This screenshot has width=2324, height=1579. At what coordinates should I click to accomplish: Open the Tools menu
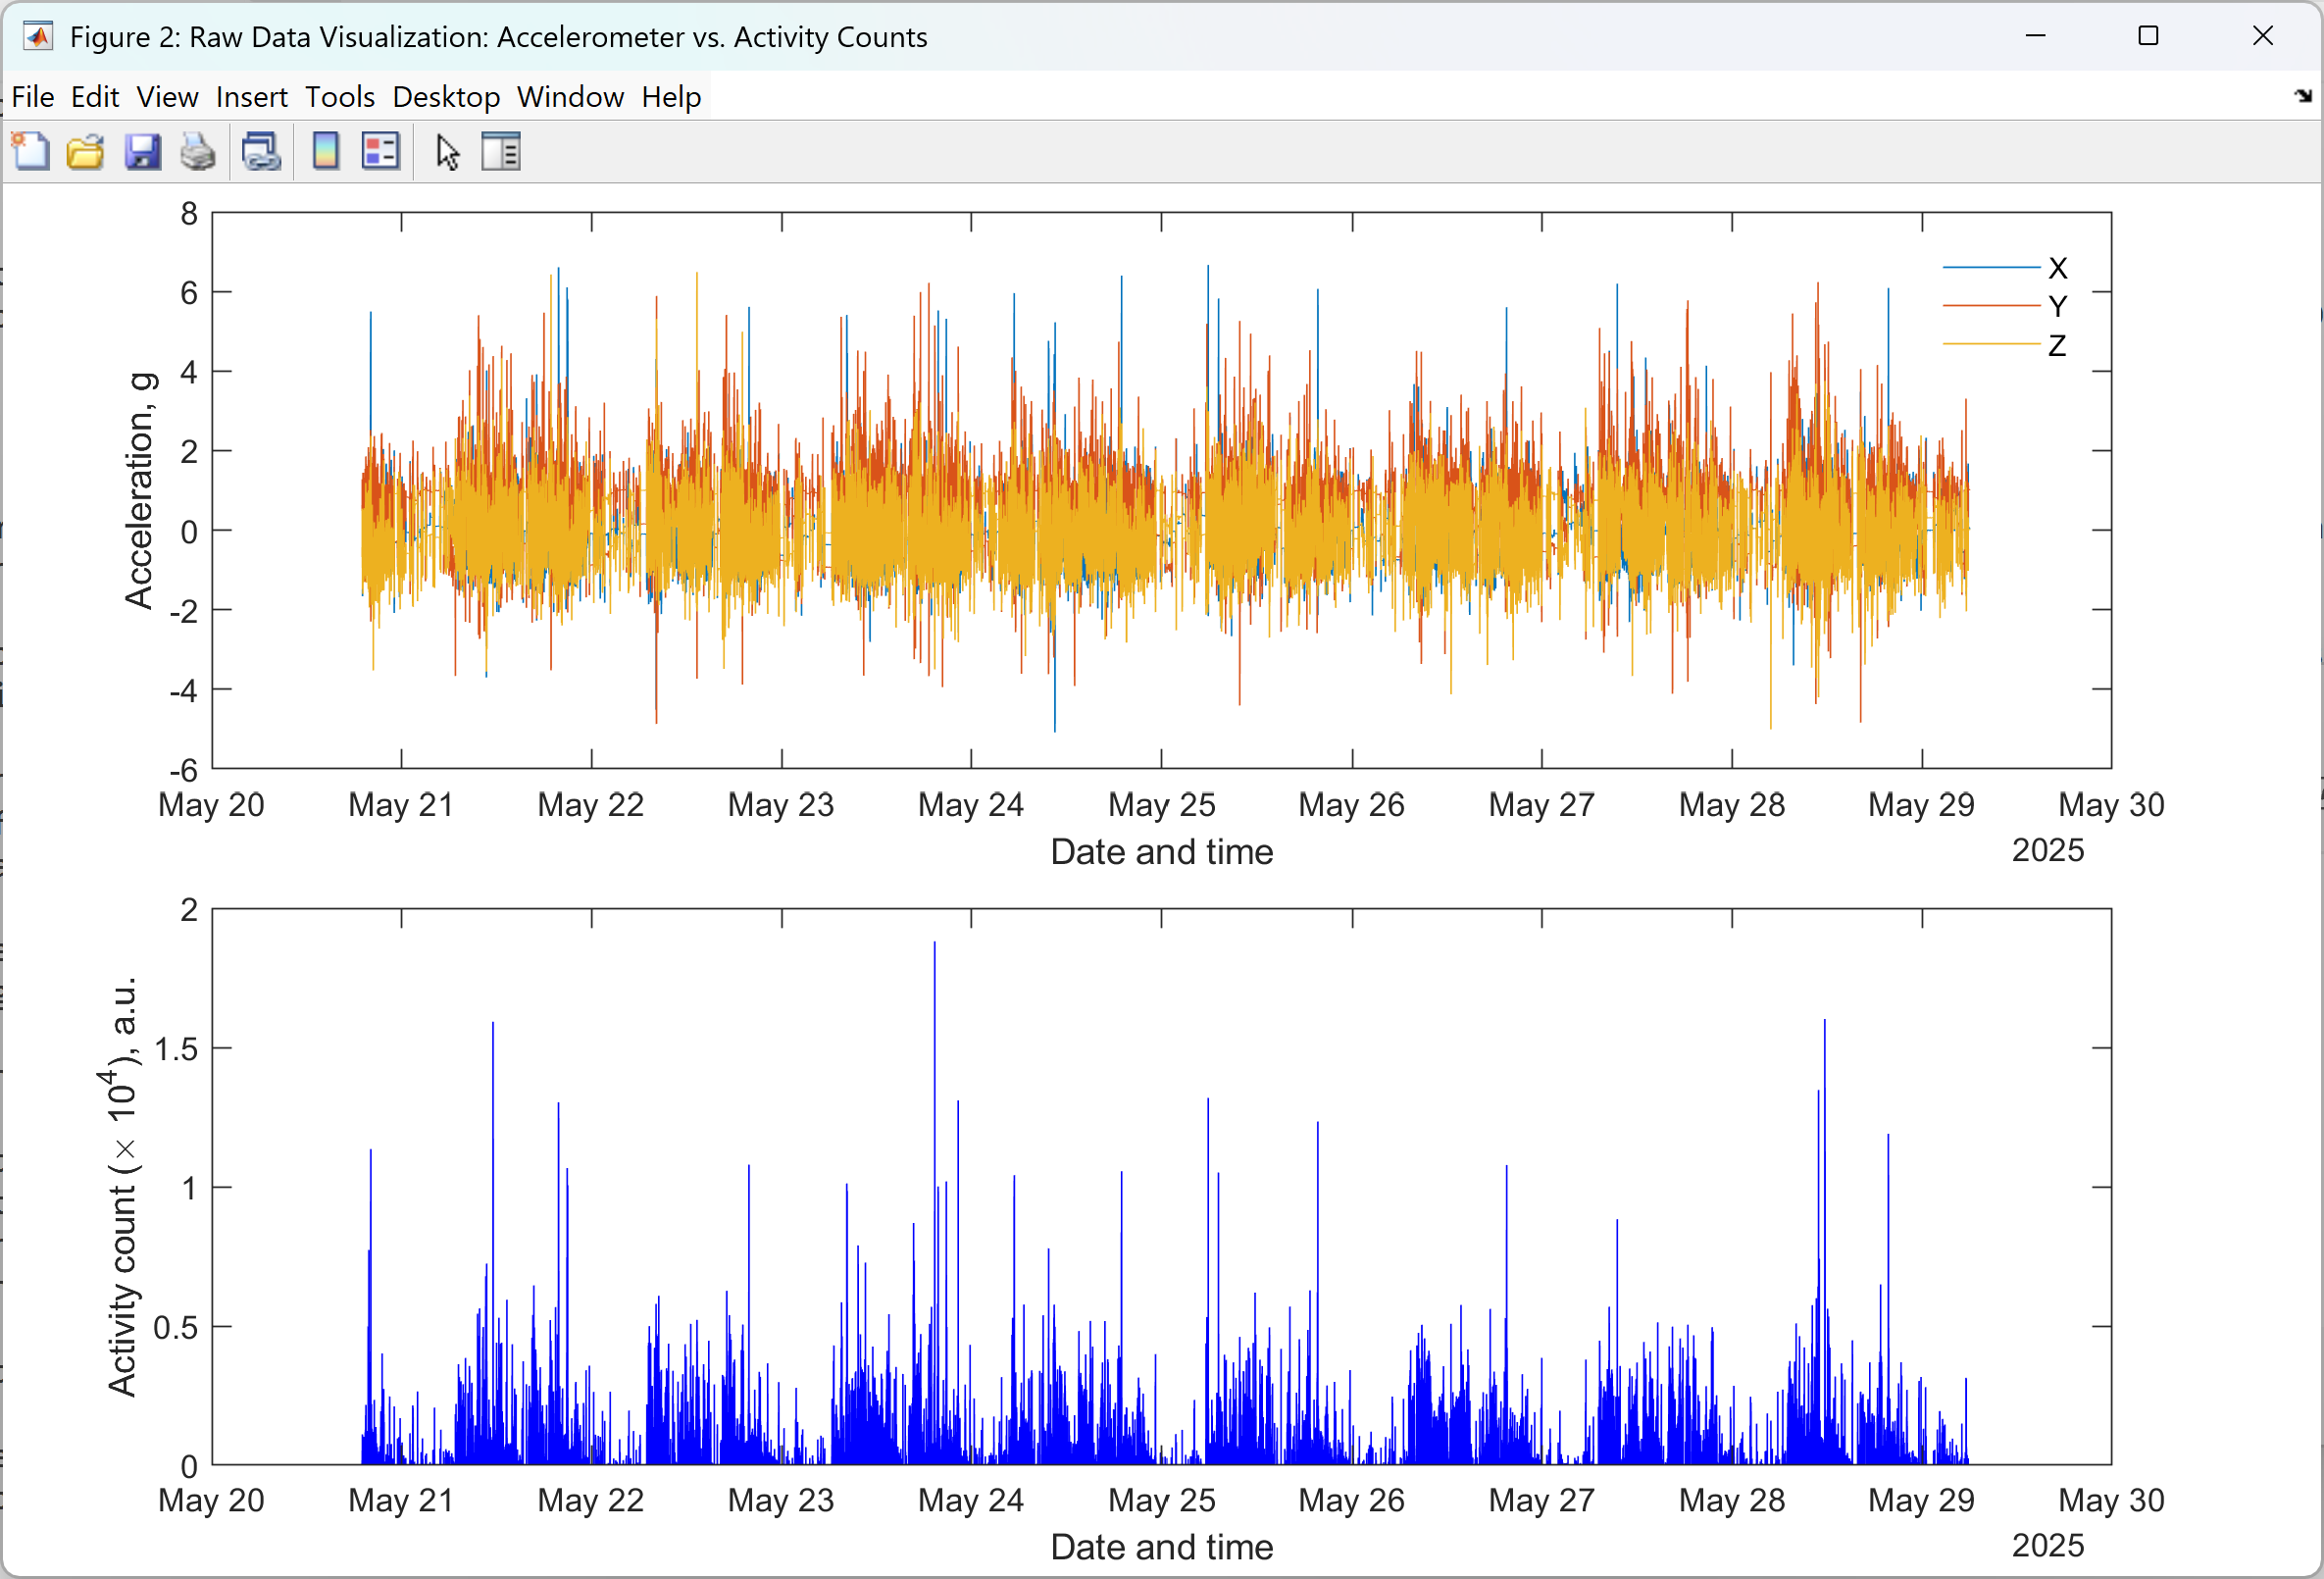[x=339, y=97]
